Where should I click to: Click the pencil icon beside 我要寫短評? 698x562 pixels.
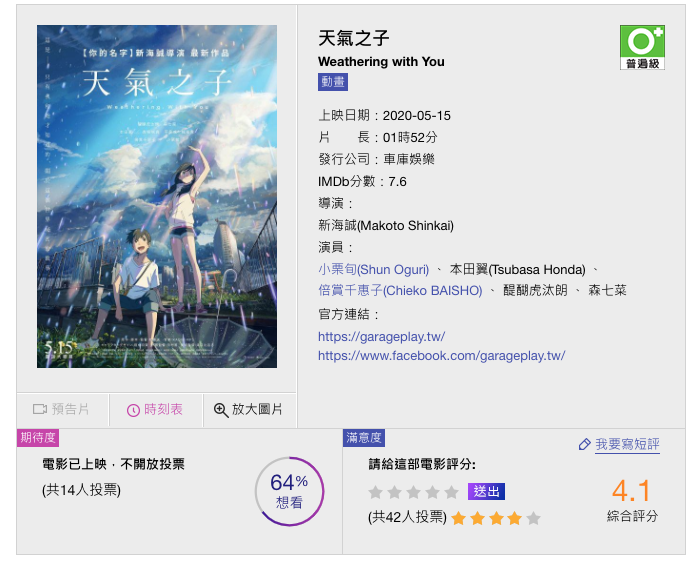pyautogui.click(x=584, y=444)
